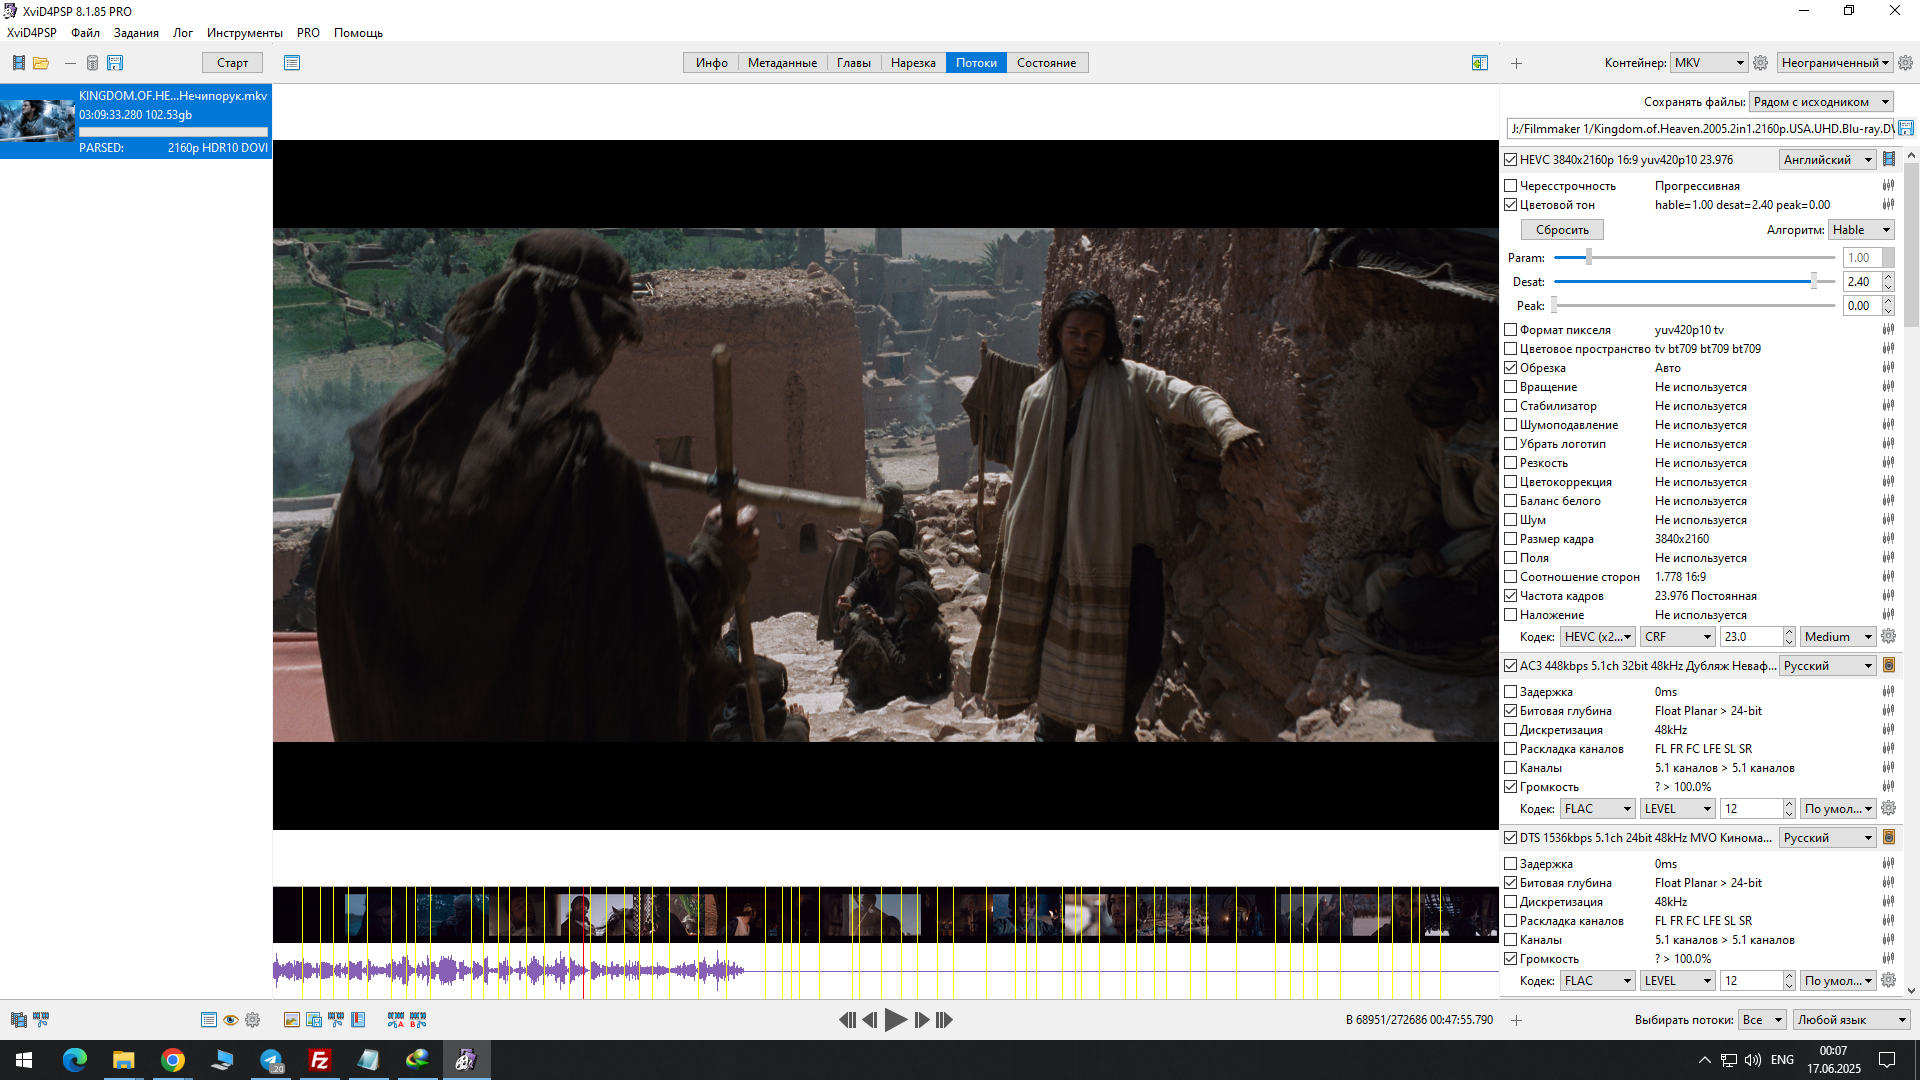Viewport: 1920px width, 1080px height.
Task: Switch to the Инфо tab
Action: pos(712,63)
